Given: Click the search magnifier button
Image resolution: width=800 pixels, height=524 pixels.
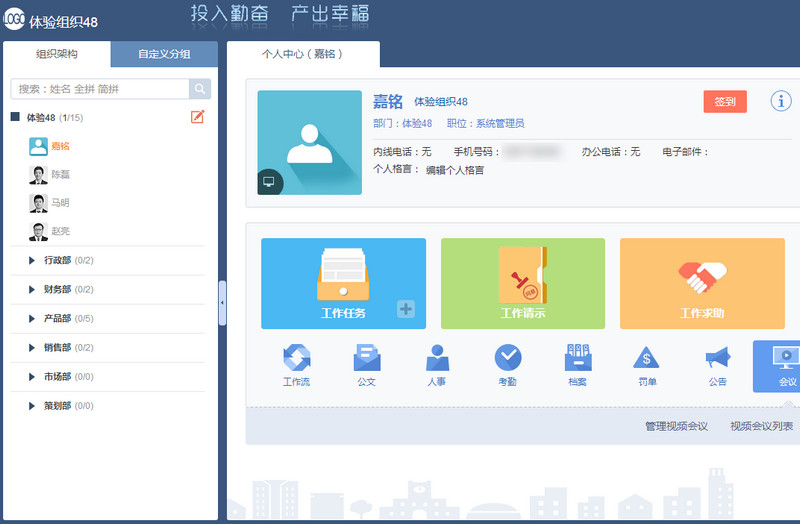Looking at the screenshot, I should 200,89.
